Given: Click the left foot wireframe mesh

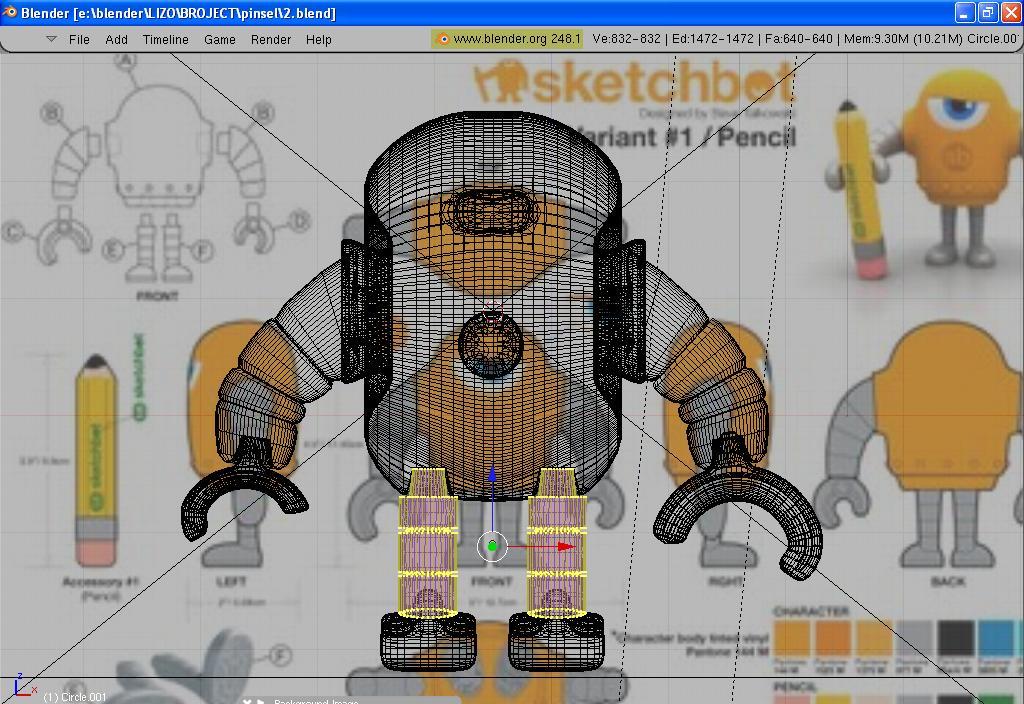Looking at the screenshot, I should (x=428, y=641).
